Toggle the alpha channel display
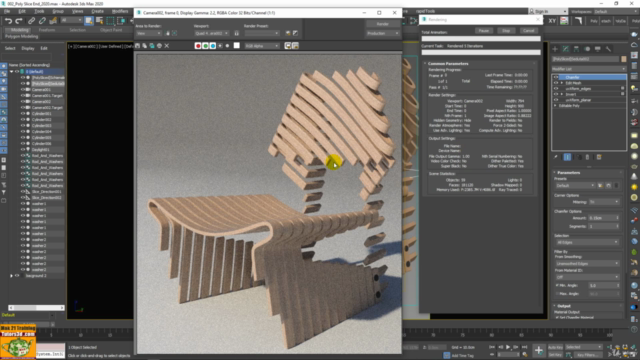Screen dimensions: 640x360 coord(220,46)
